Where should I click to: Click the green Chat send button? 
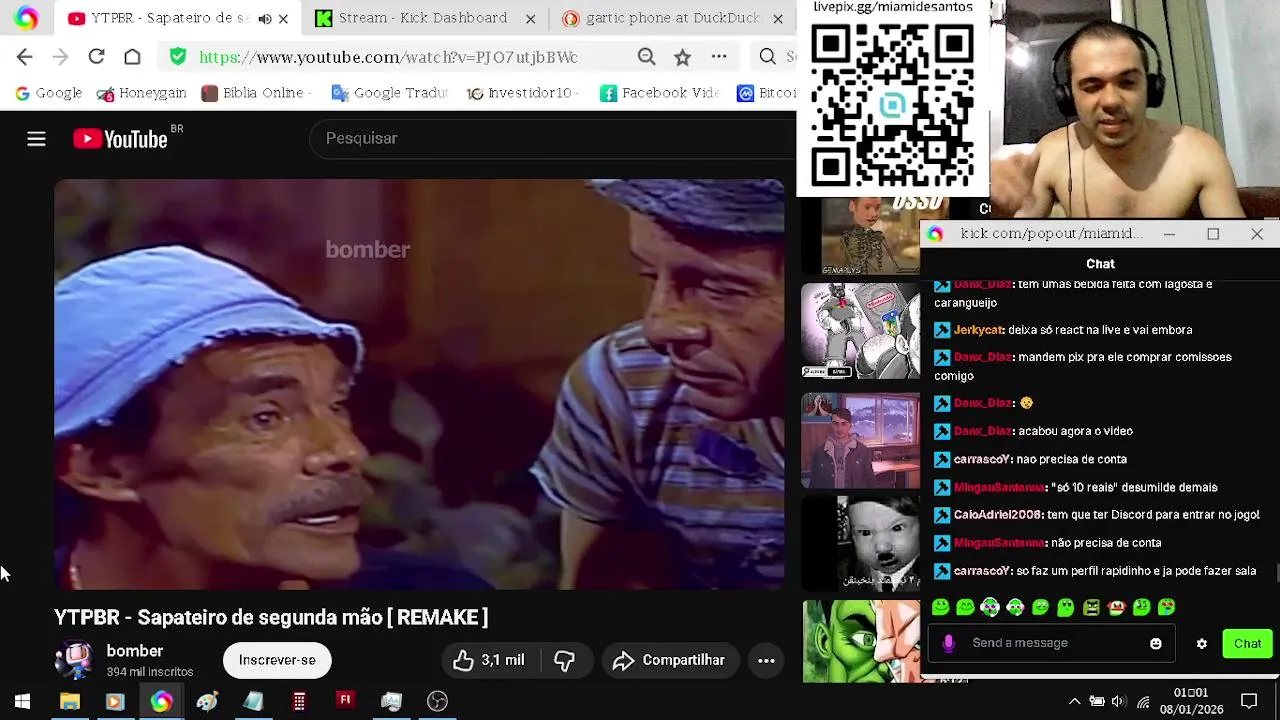(x=1247, y=643)
